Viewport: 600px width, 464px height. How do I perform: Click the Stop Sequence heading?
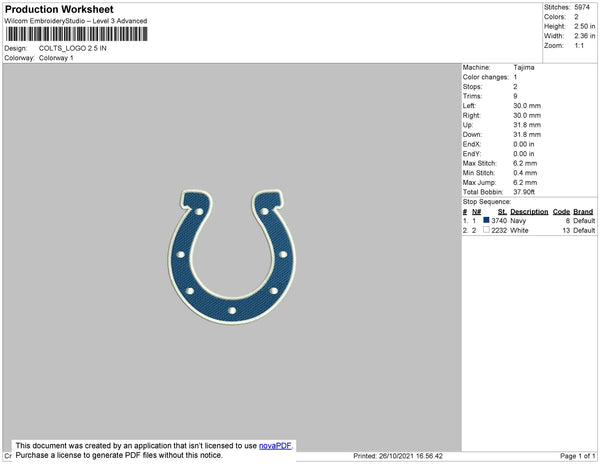point(487,202)
